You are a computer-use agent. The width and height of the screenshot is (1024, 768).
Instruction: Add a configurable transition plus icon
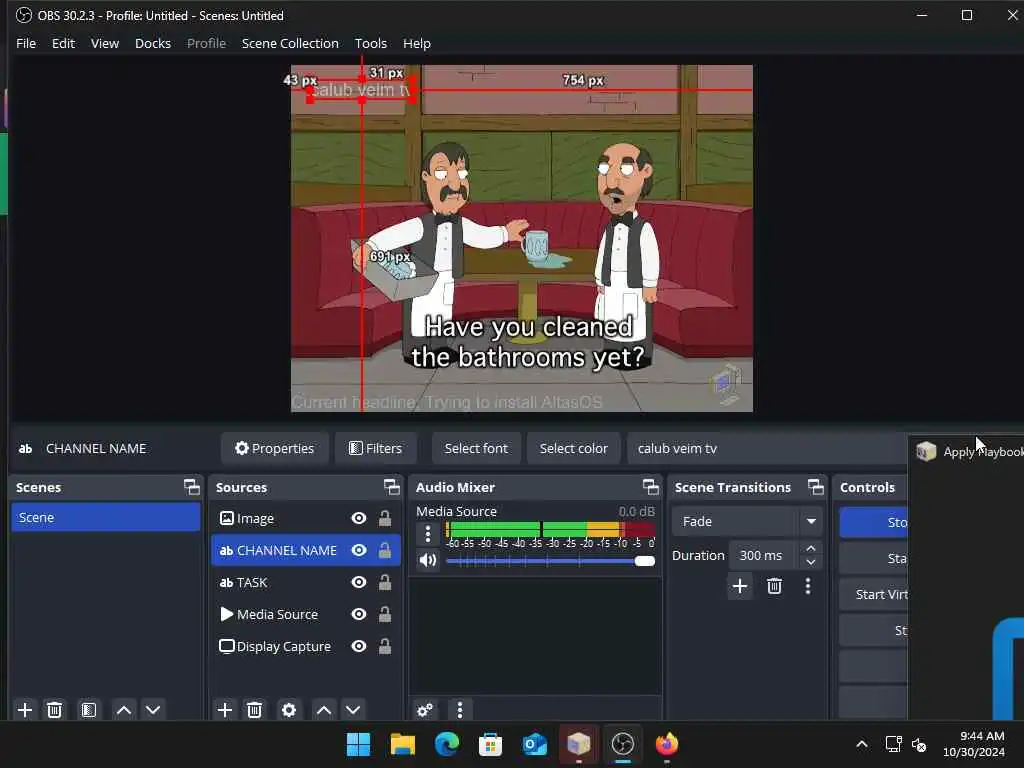click(740, 586)
